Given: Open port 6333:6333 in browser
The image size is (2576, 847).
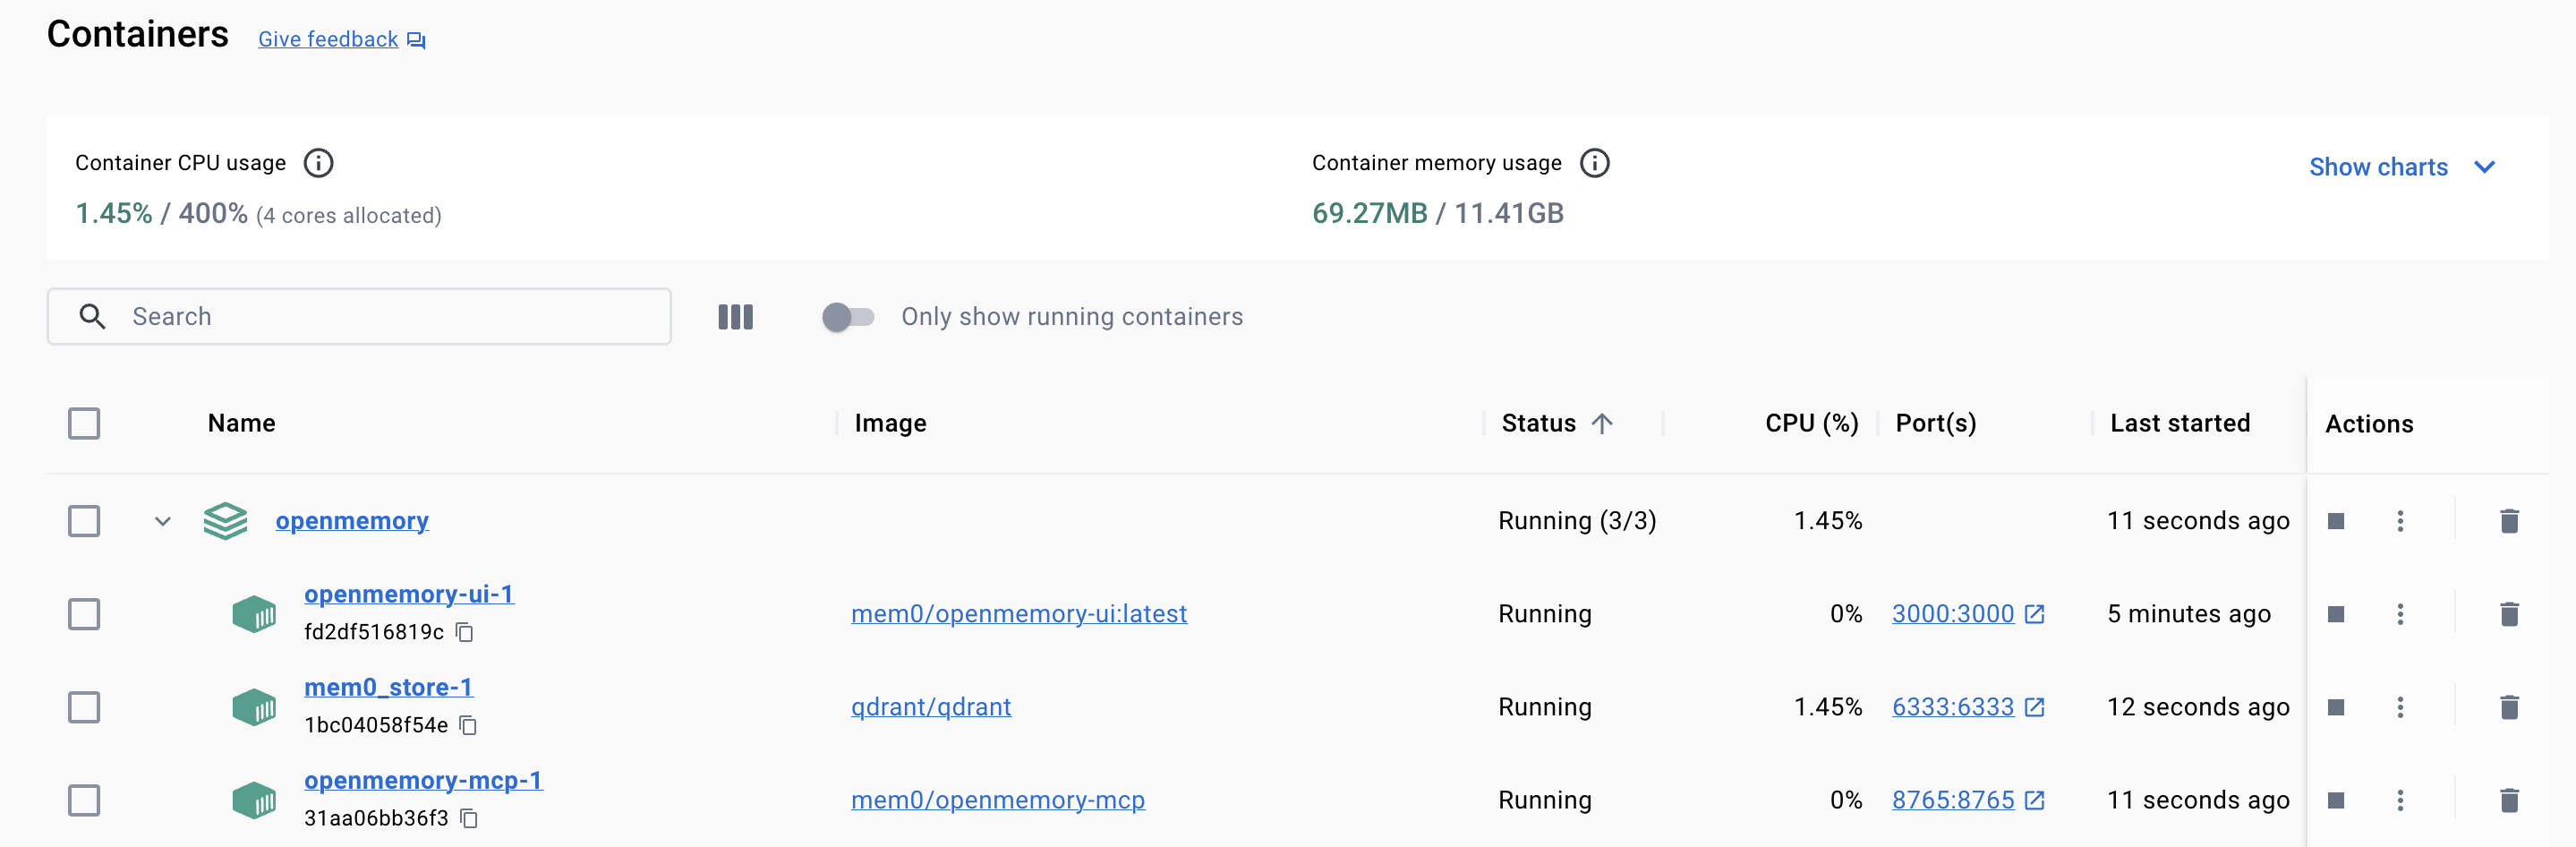Looking at the screenshot, I should pos(1967,707).
